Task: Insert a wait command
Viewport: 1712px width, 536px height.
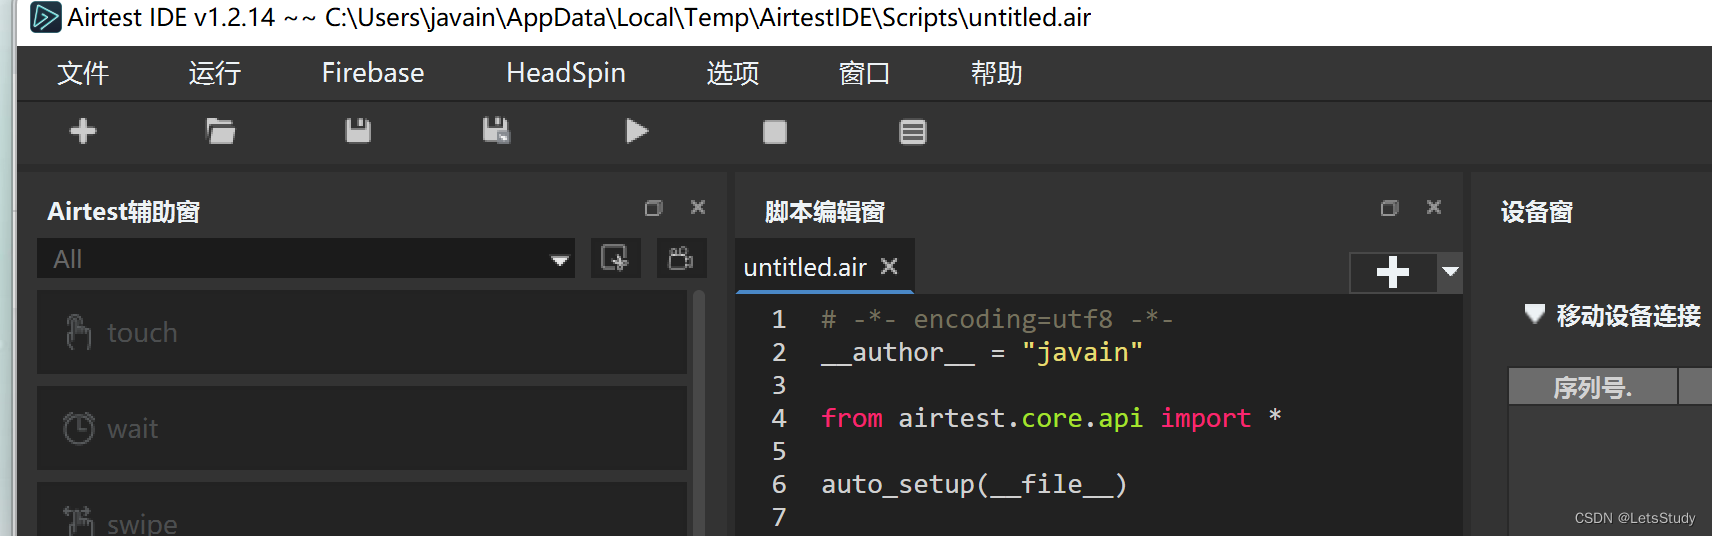Action: (362, 428)
